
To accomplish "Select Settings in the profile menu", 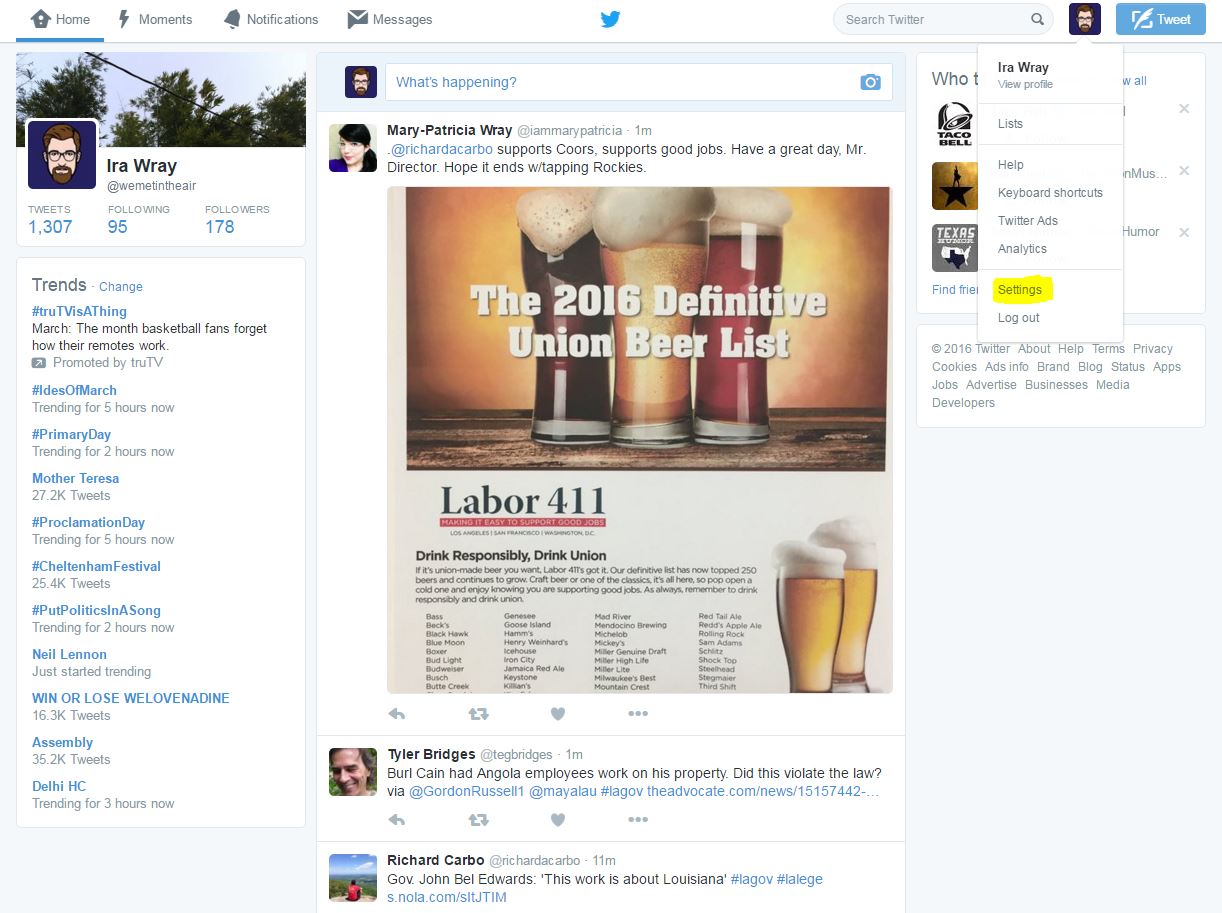I will (x=1020, y=290).
